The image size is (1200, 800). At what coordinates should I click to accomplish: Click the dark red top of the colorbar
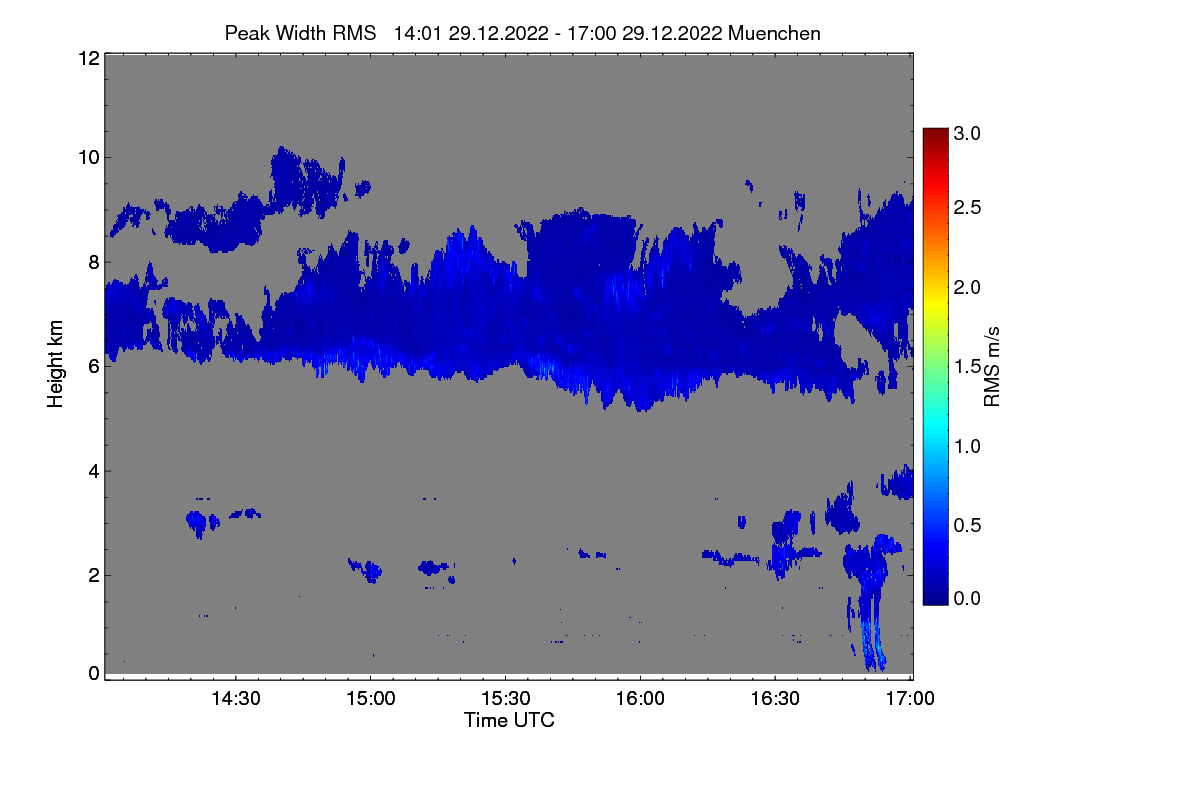(x=935, y=134)
